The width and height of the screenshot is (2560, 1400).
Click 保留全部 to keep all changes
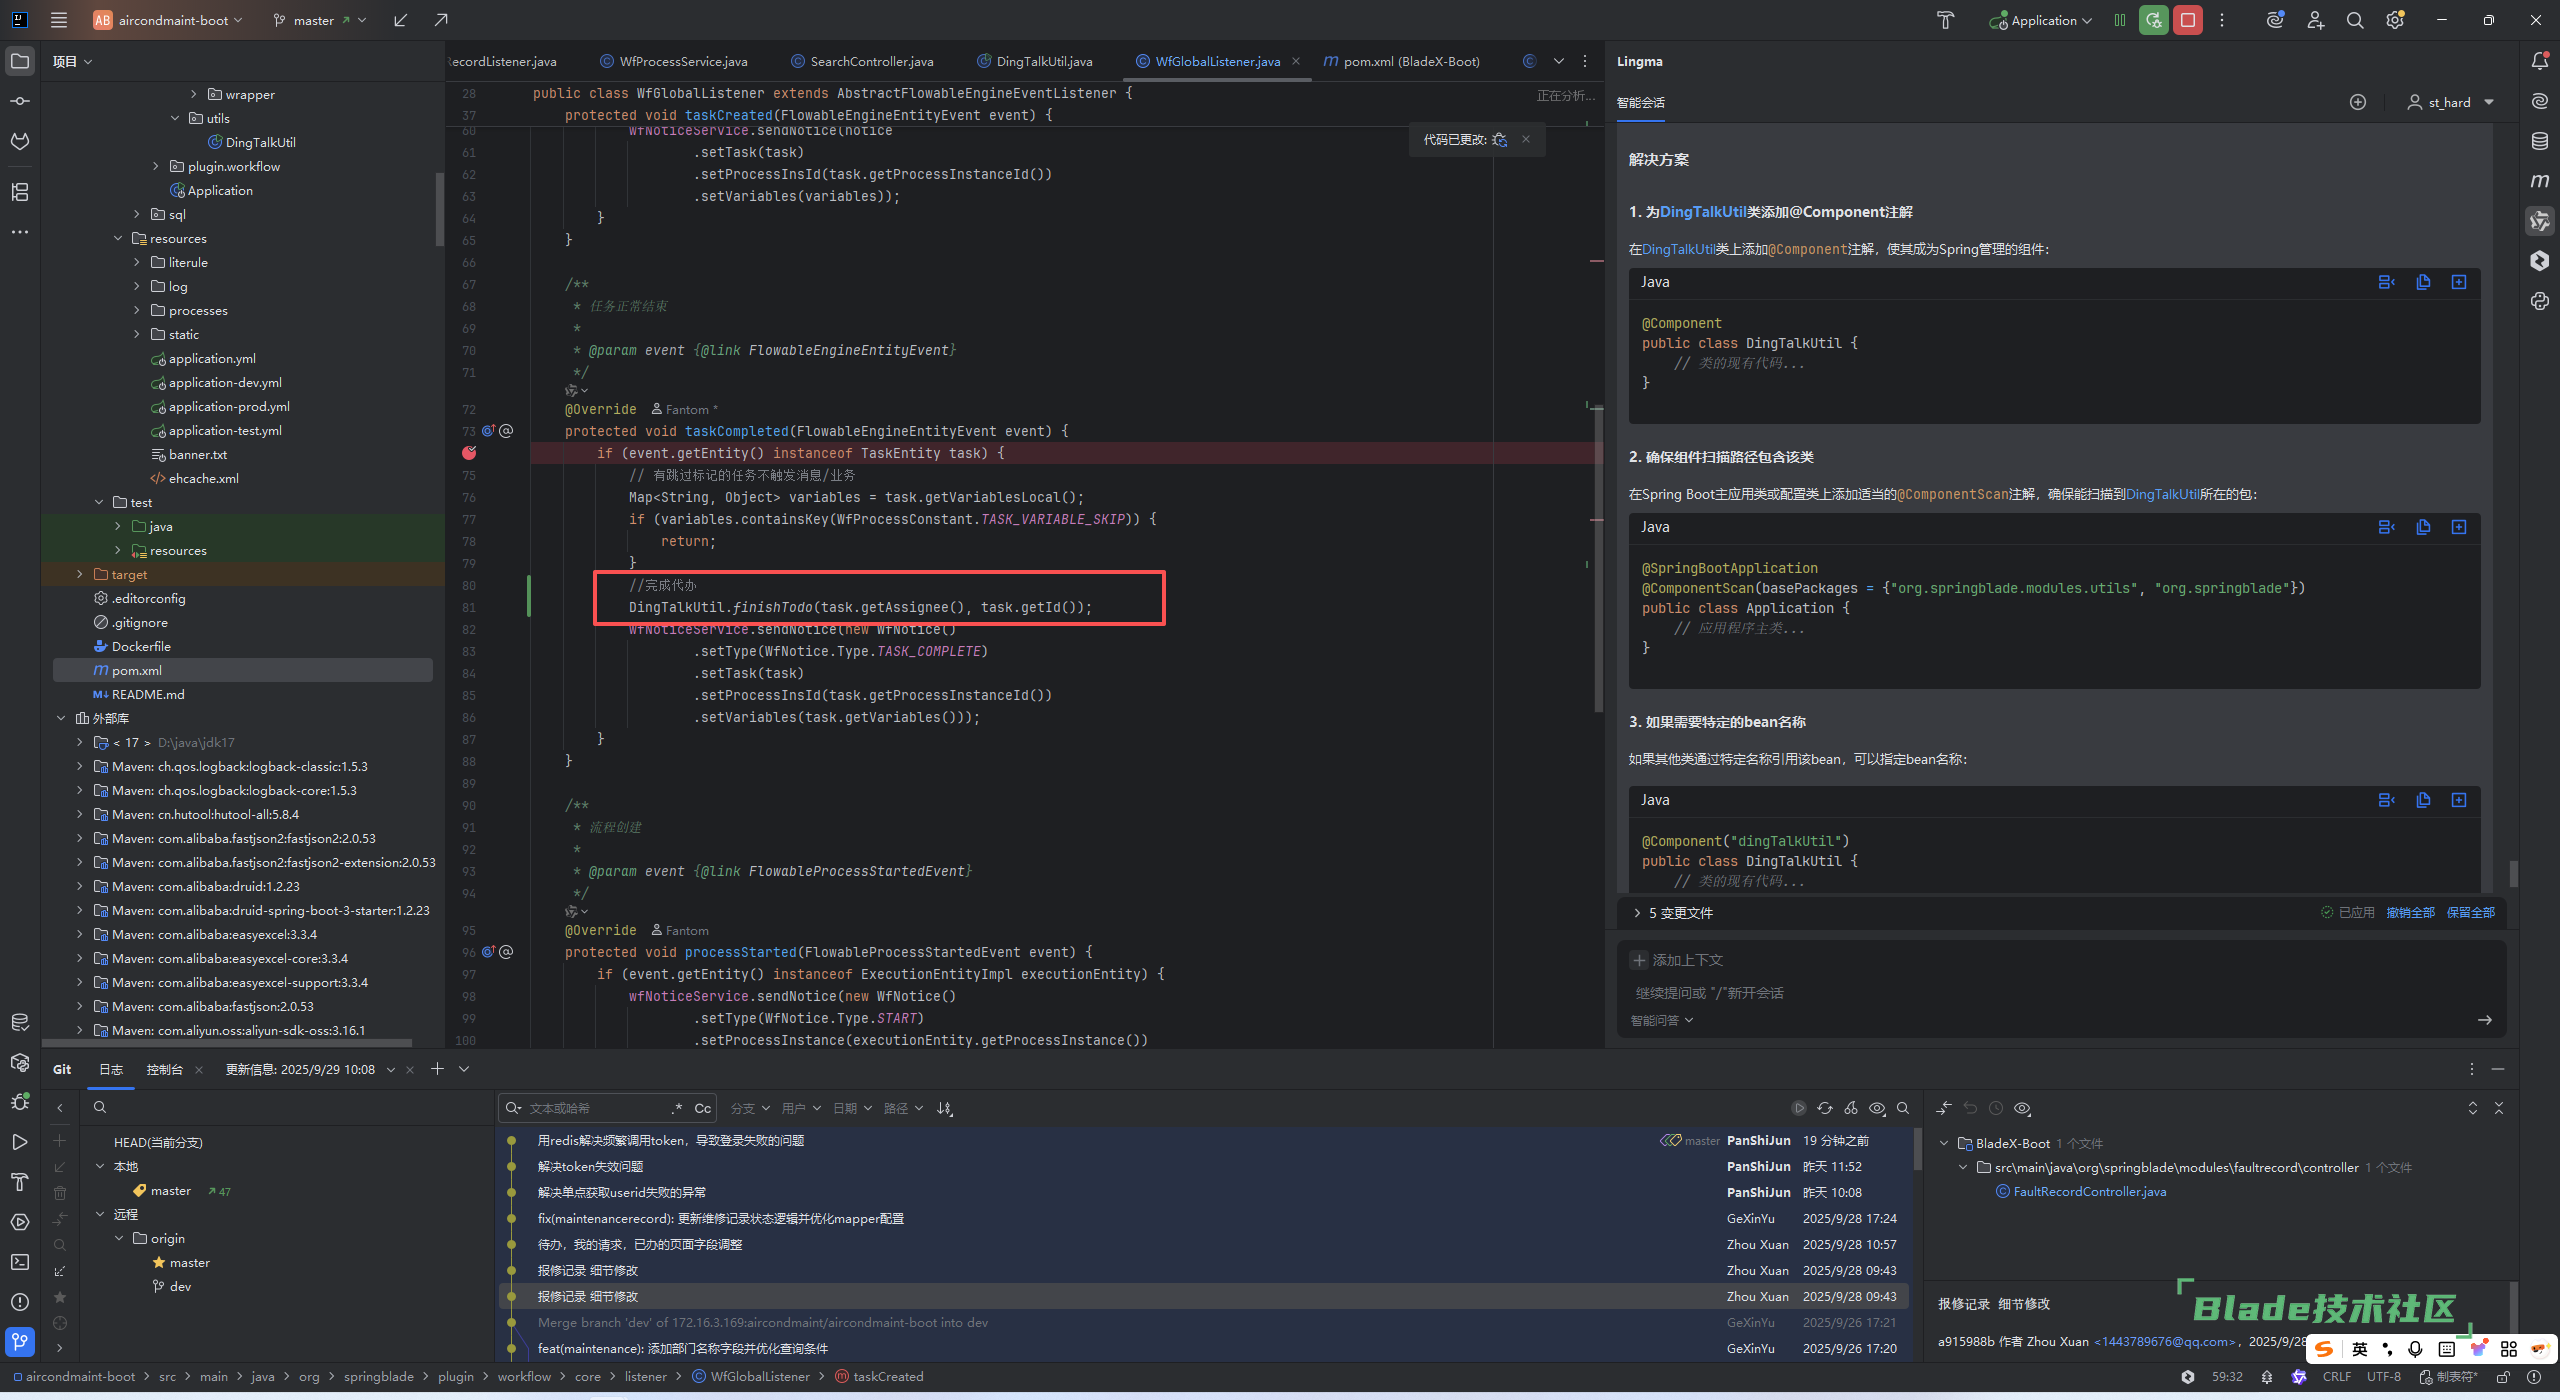(2470, 913)
